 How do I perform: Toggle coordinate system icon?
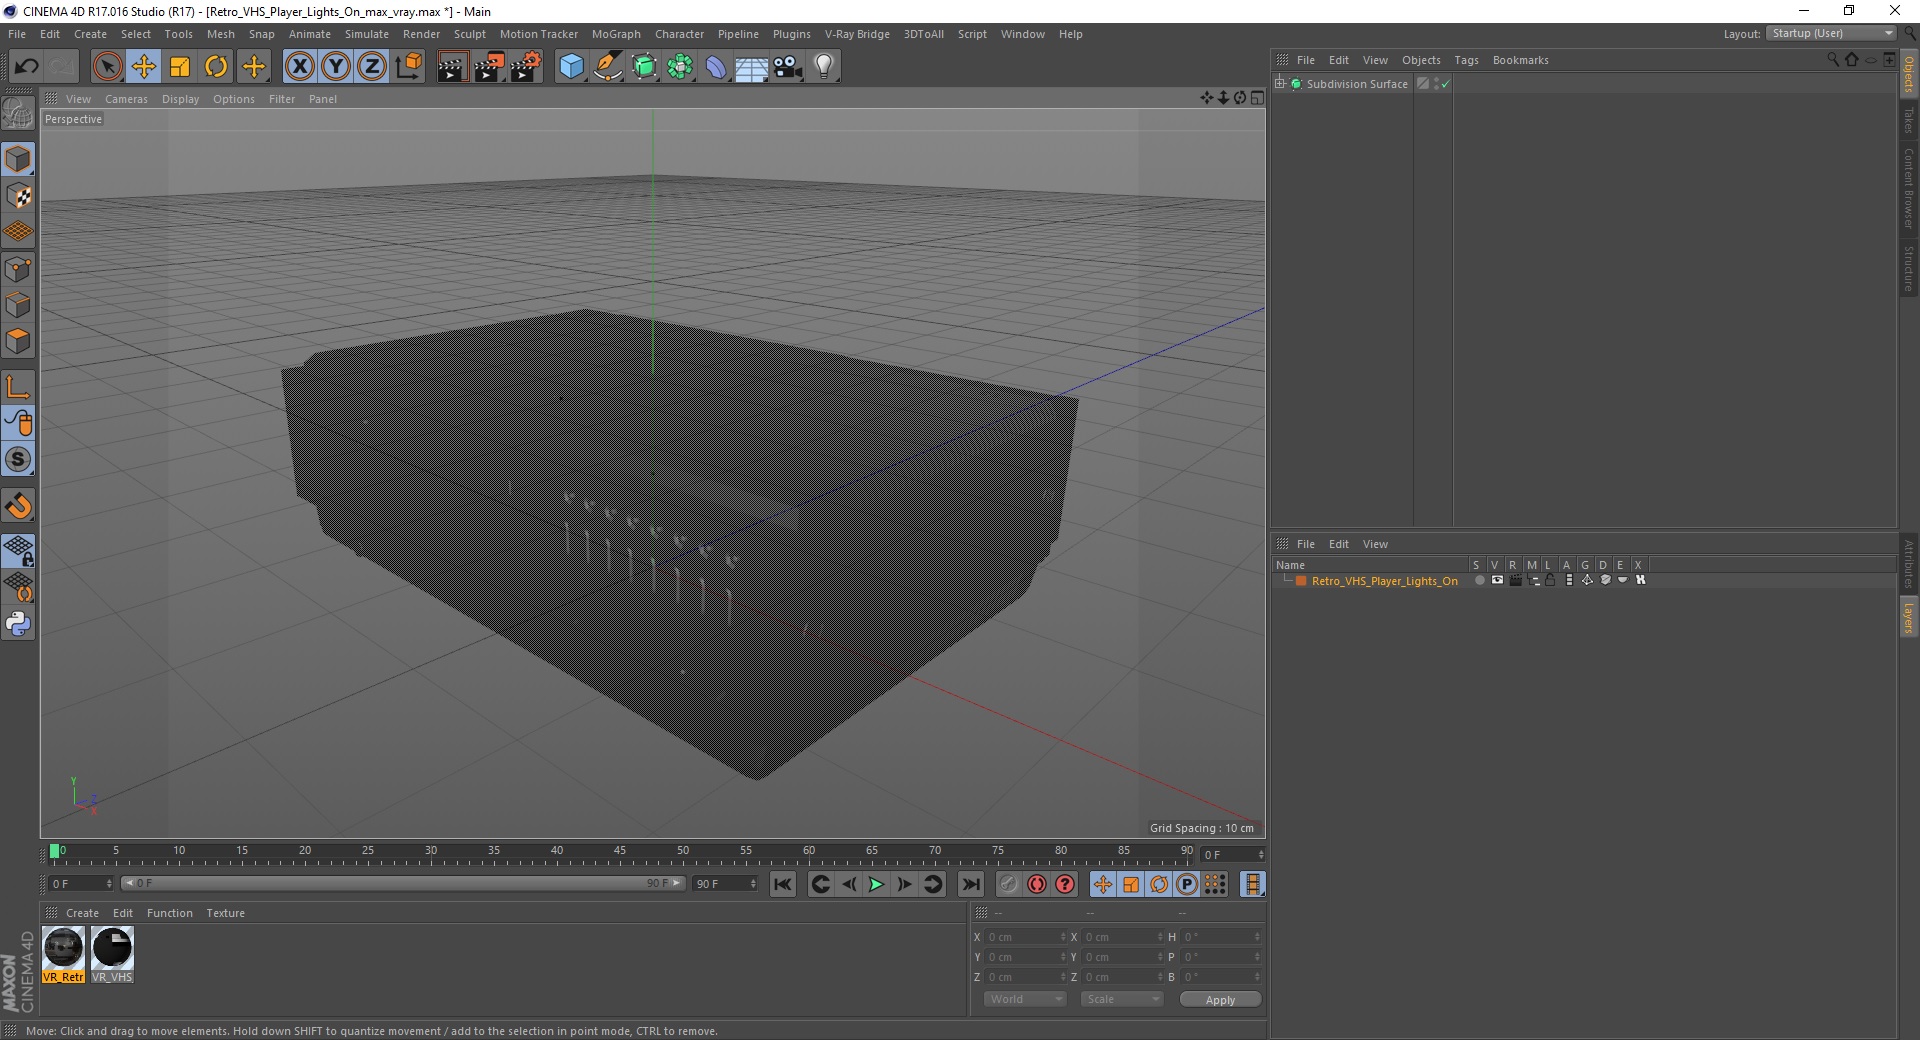point(409,67)
